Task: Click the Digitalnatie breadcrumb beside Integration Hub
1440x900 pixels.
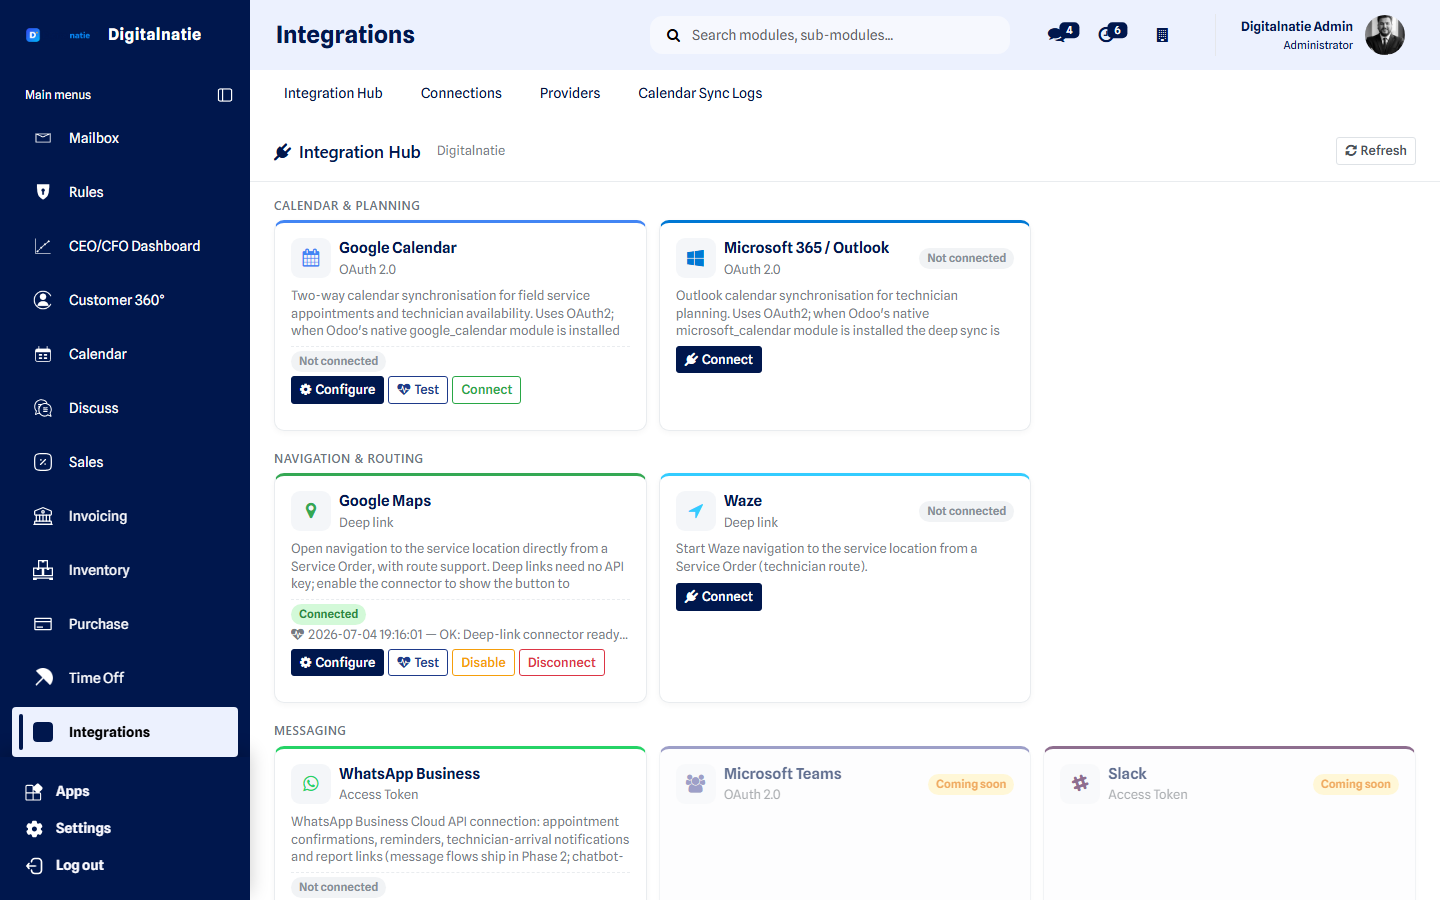Action: [471, 151]
